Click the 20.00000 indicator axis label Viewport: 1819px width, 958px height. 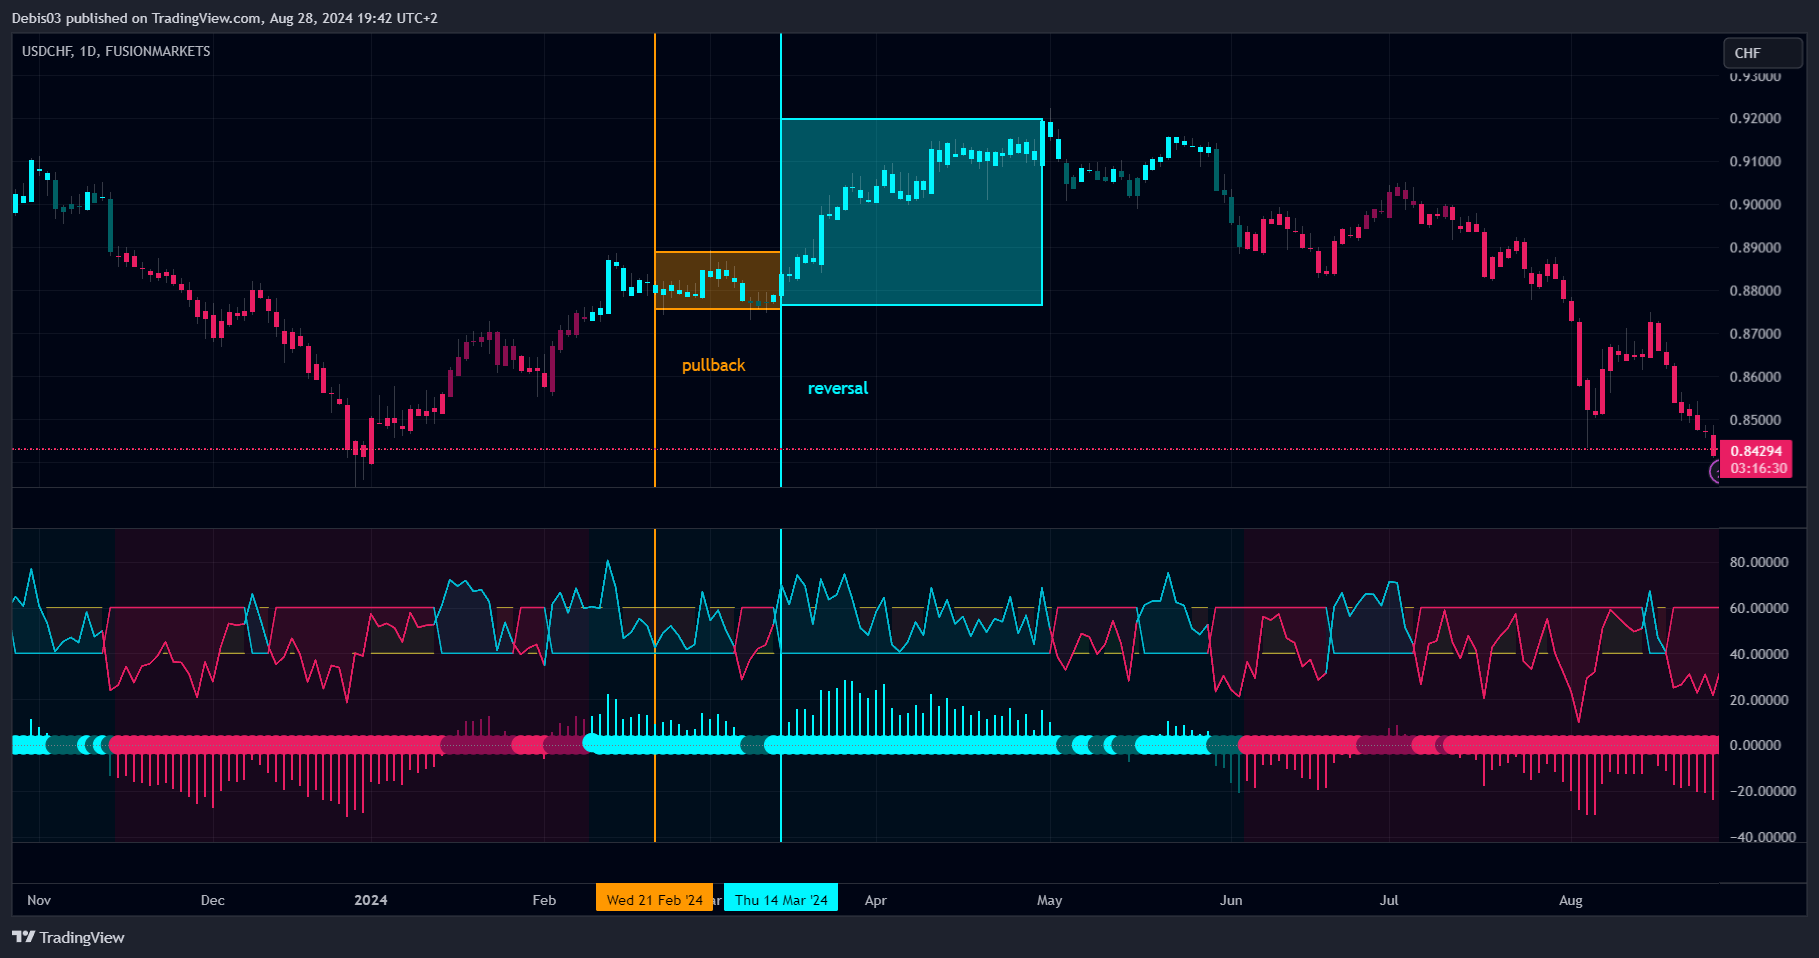(1759, 700)
